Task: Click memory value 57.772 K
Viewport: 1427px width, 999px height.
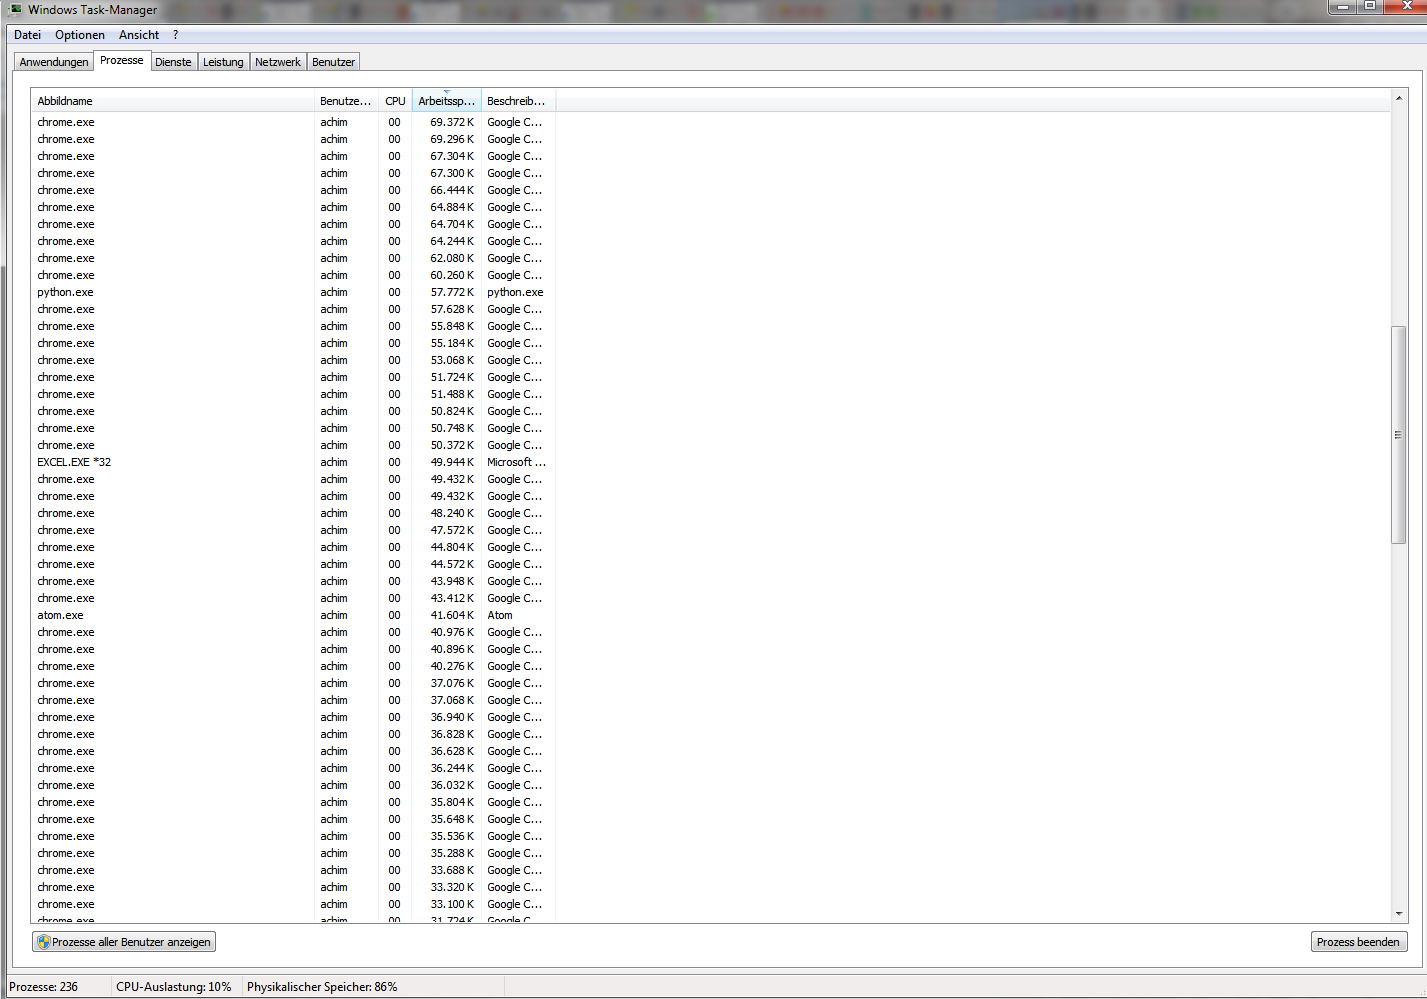Action: [452, 292]
